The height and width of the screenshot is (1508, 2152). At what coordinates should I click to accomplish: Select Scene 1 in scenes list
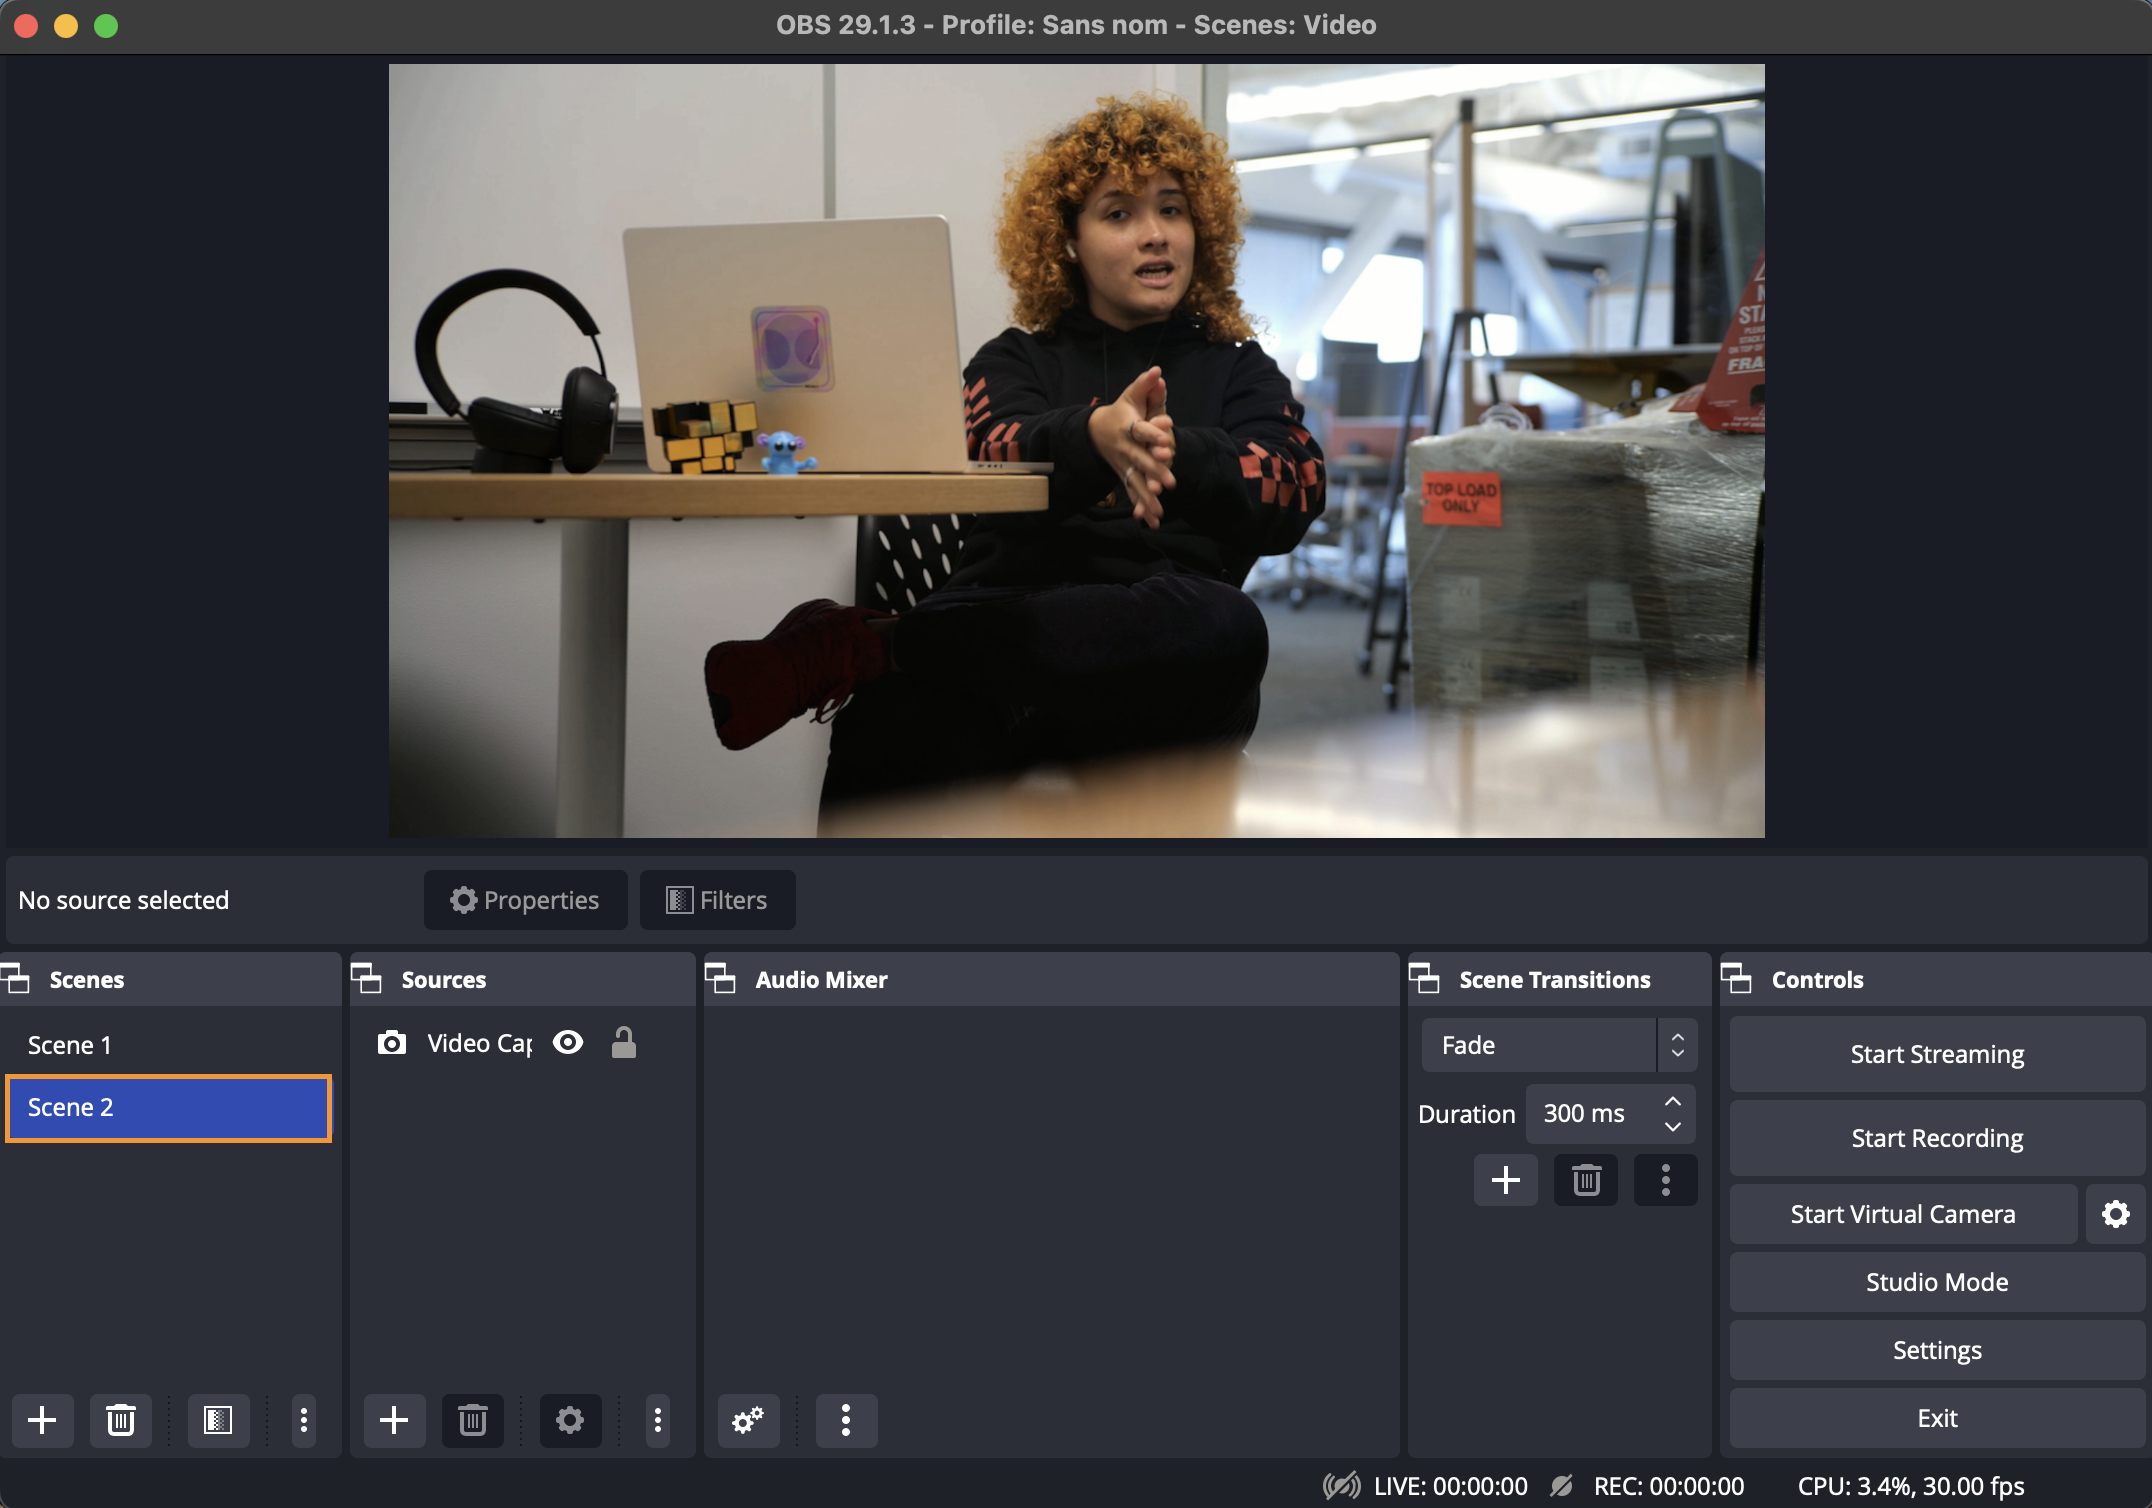pos(70,1045)
